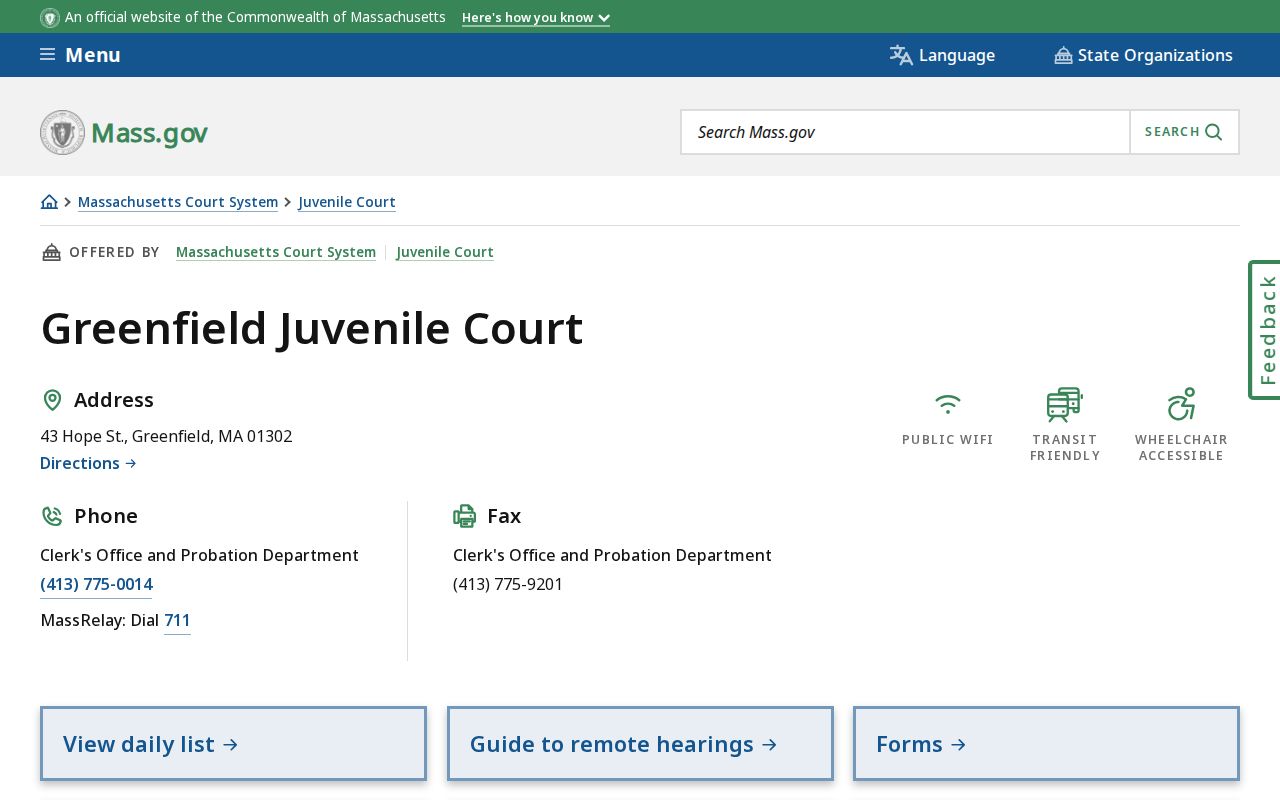Click the Massachusetts state seal icon in top banner
1280x800 pixels.
click(x=50, y=18)
